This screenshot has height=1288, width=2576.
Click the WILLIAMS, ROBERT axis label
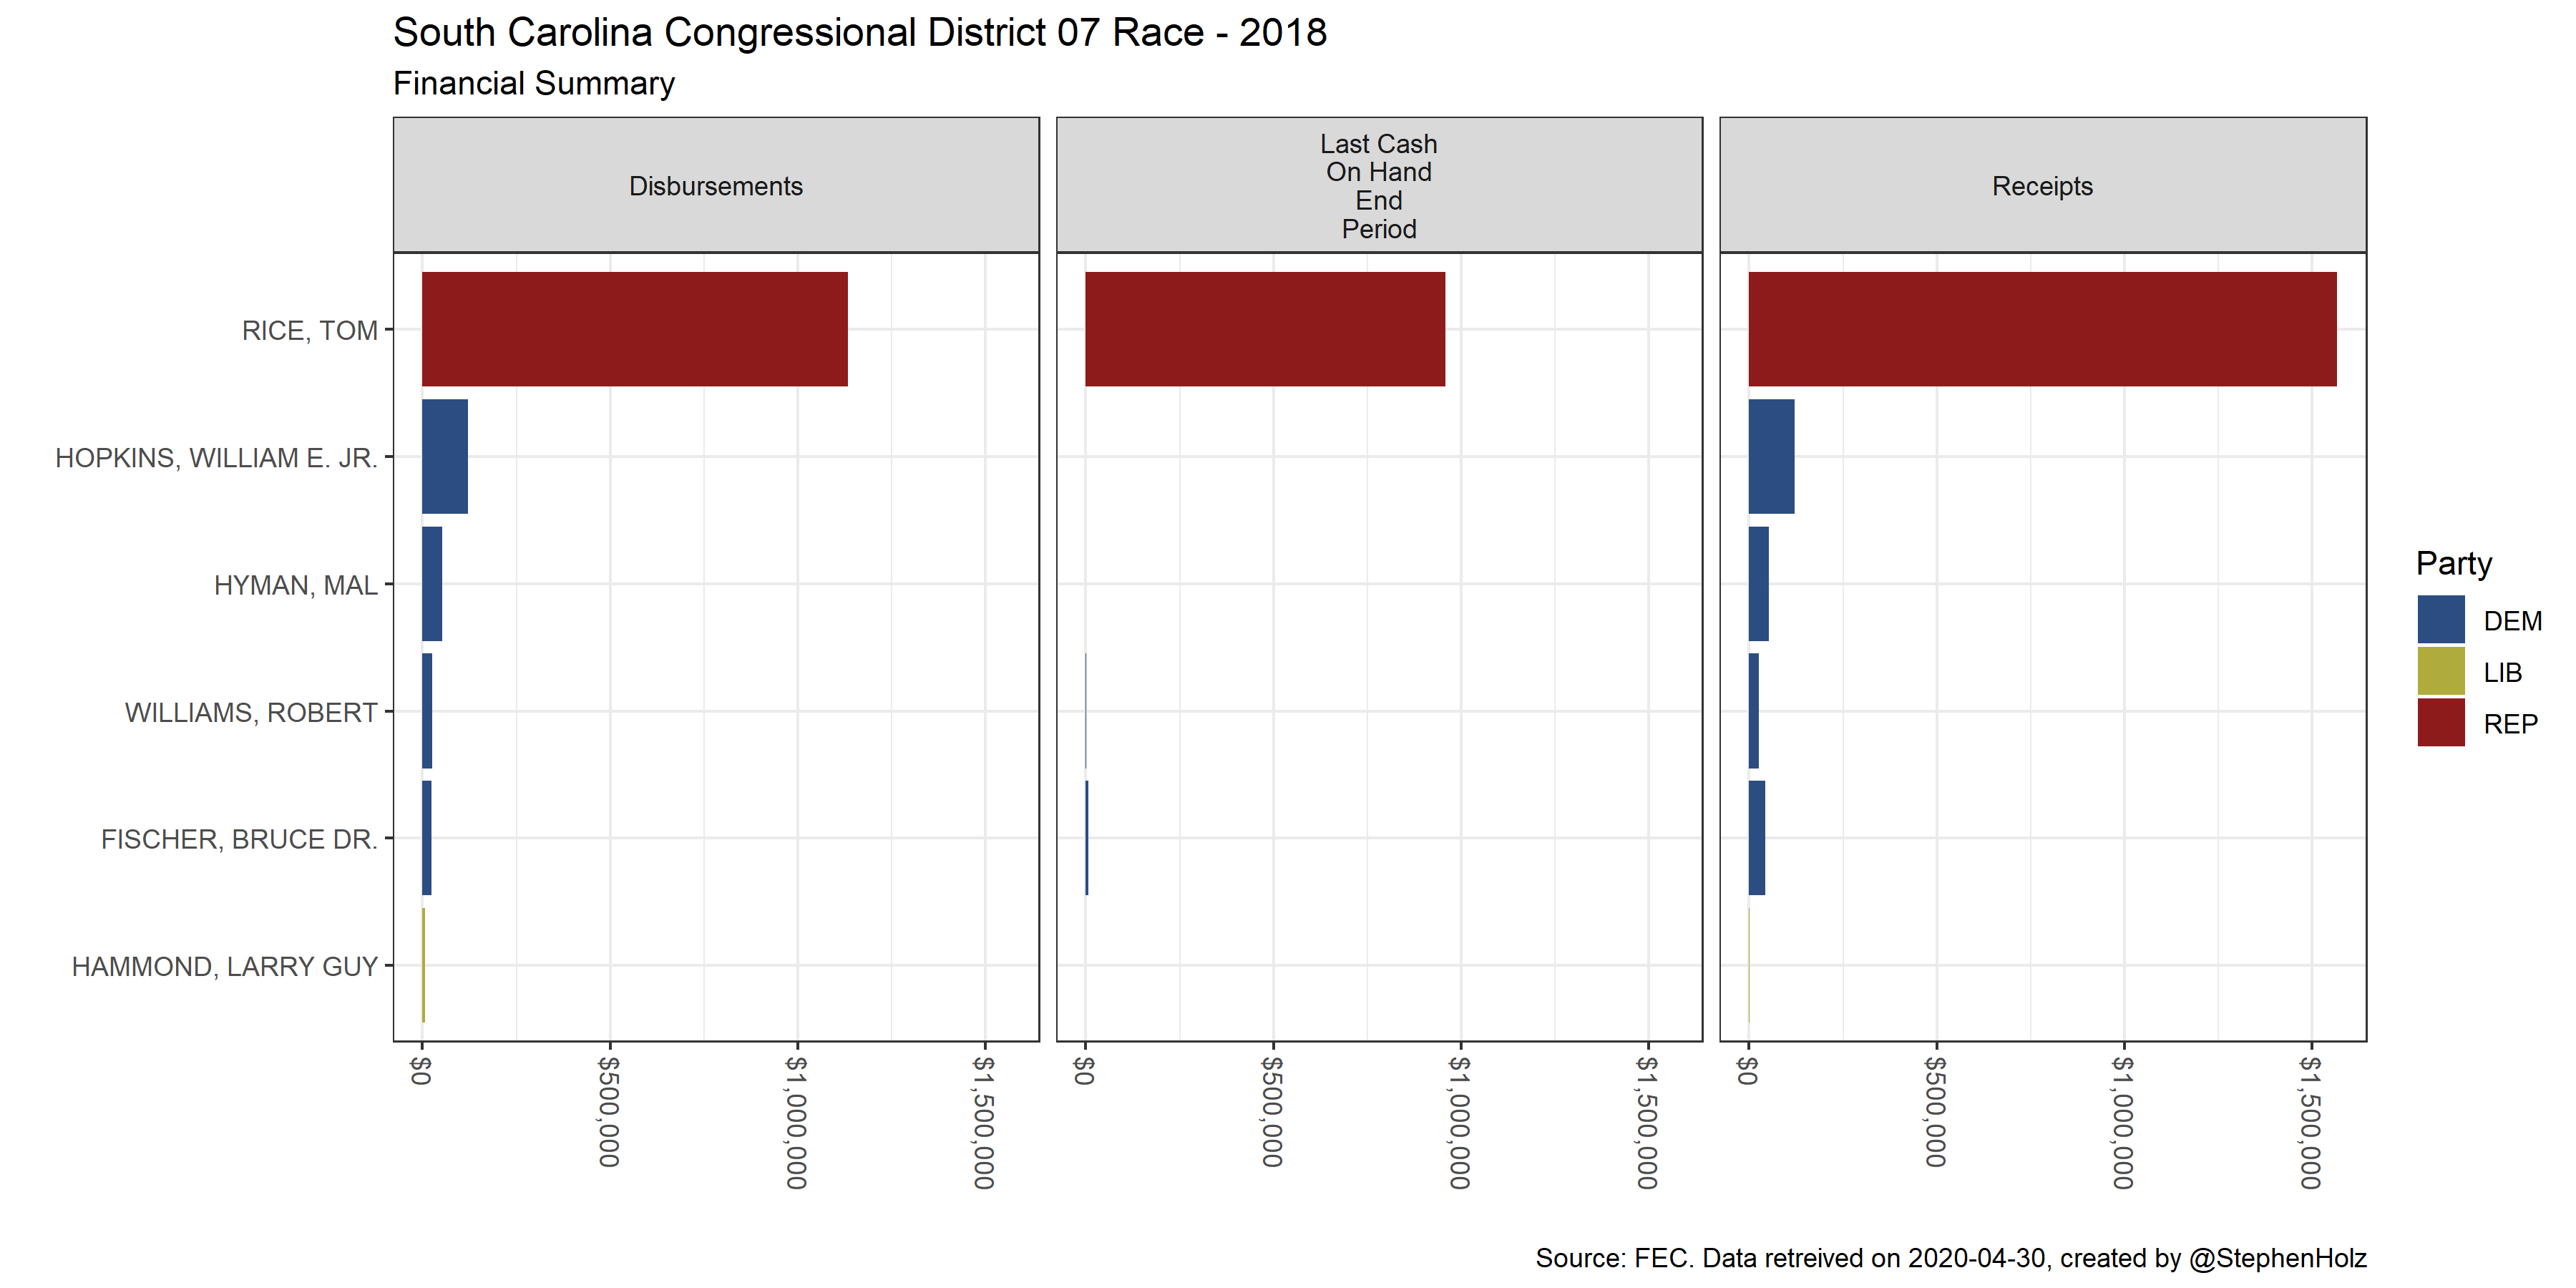[250, 713]
